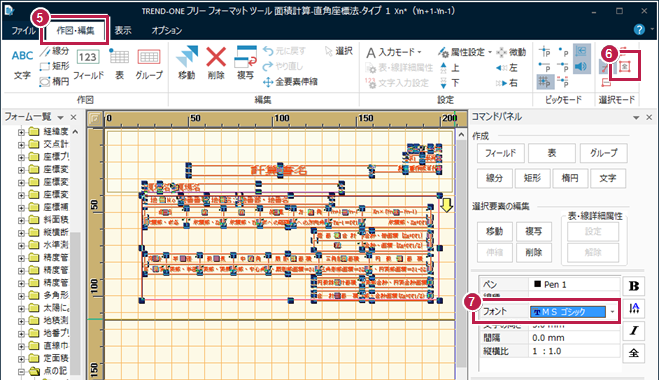The height and width of the screenshot is (380, 659).
Task: Toggle Bold B button in command panel
Action: click(633, 286)
